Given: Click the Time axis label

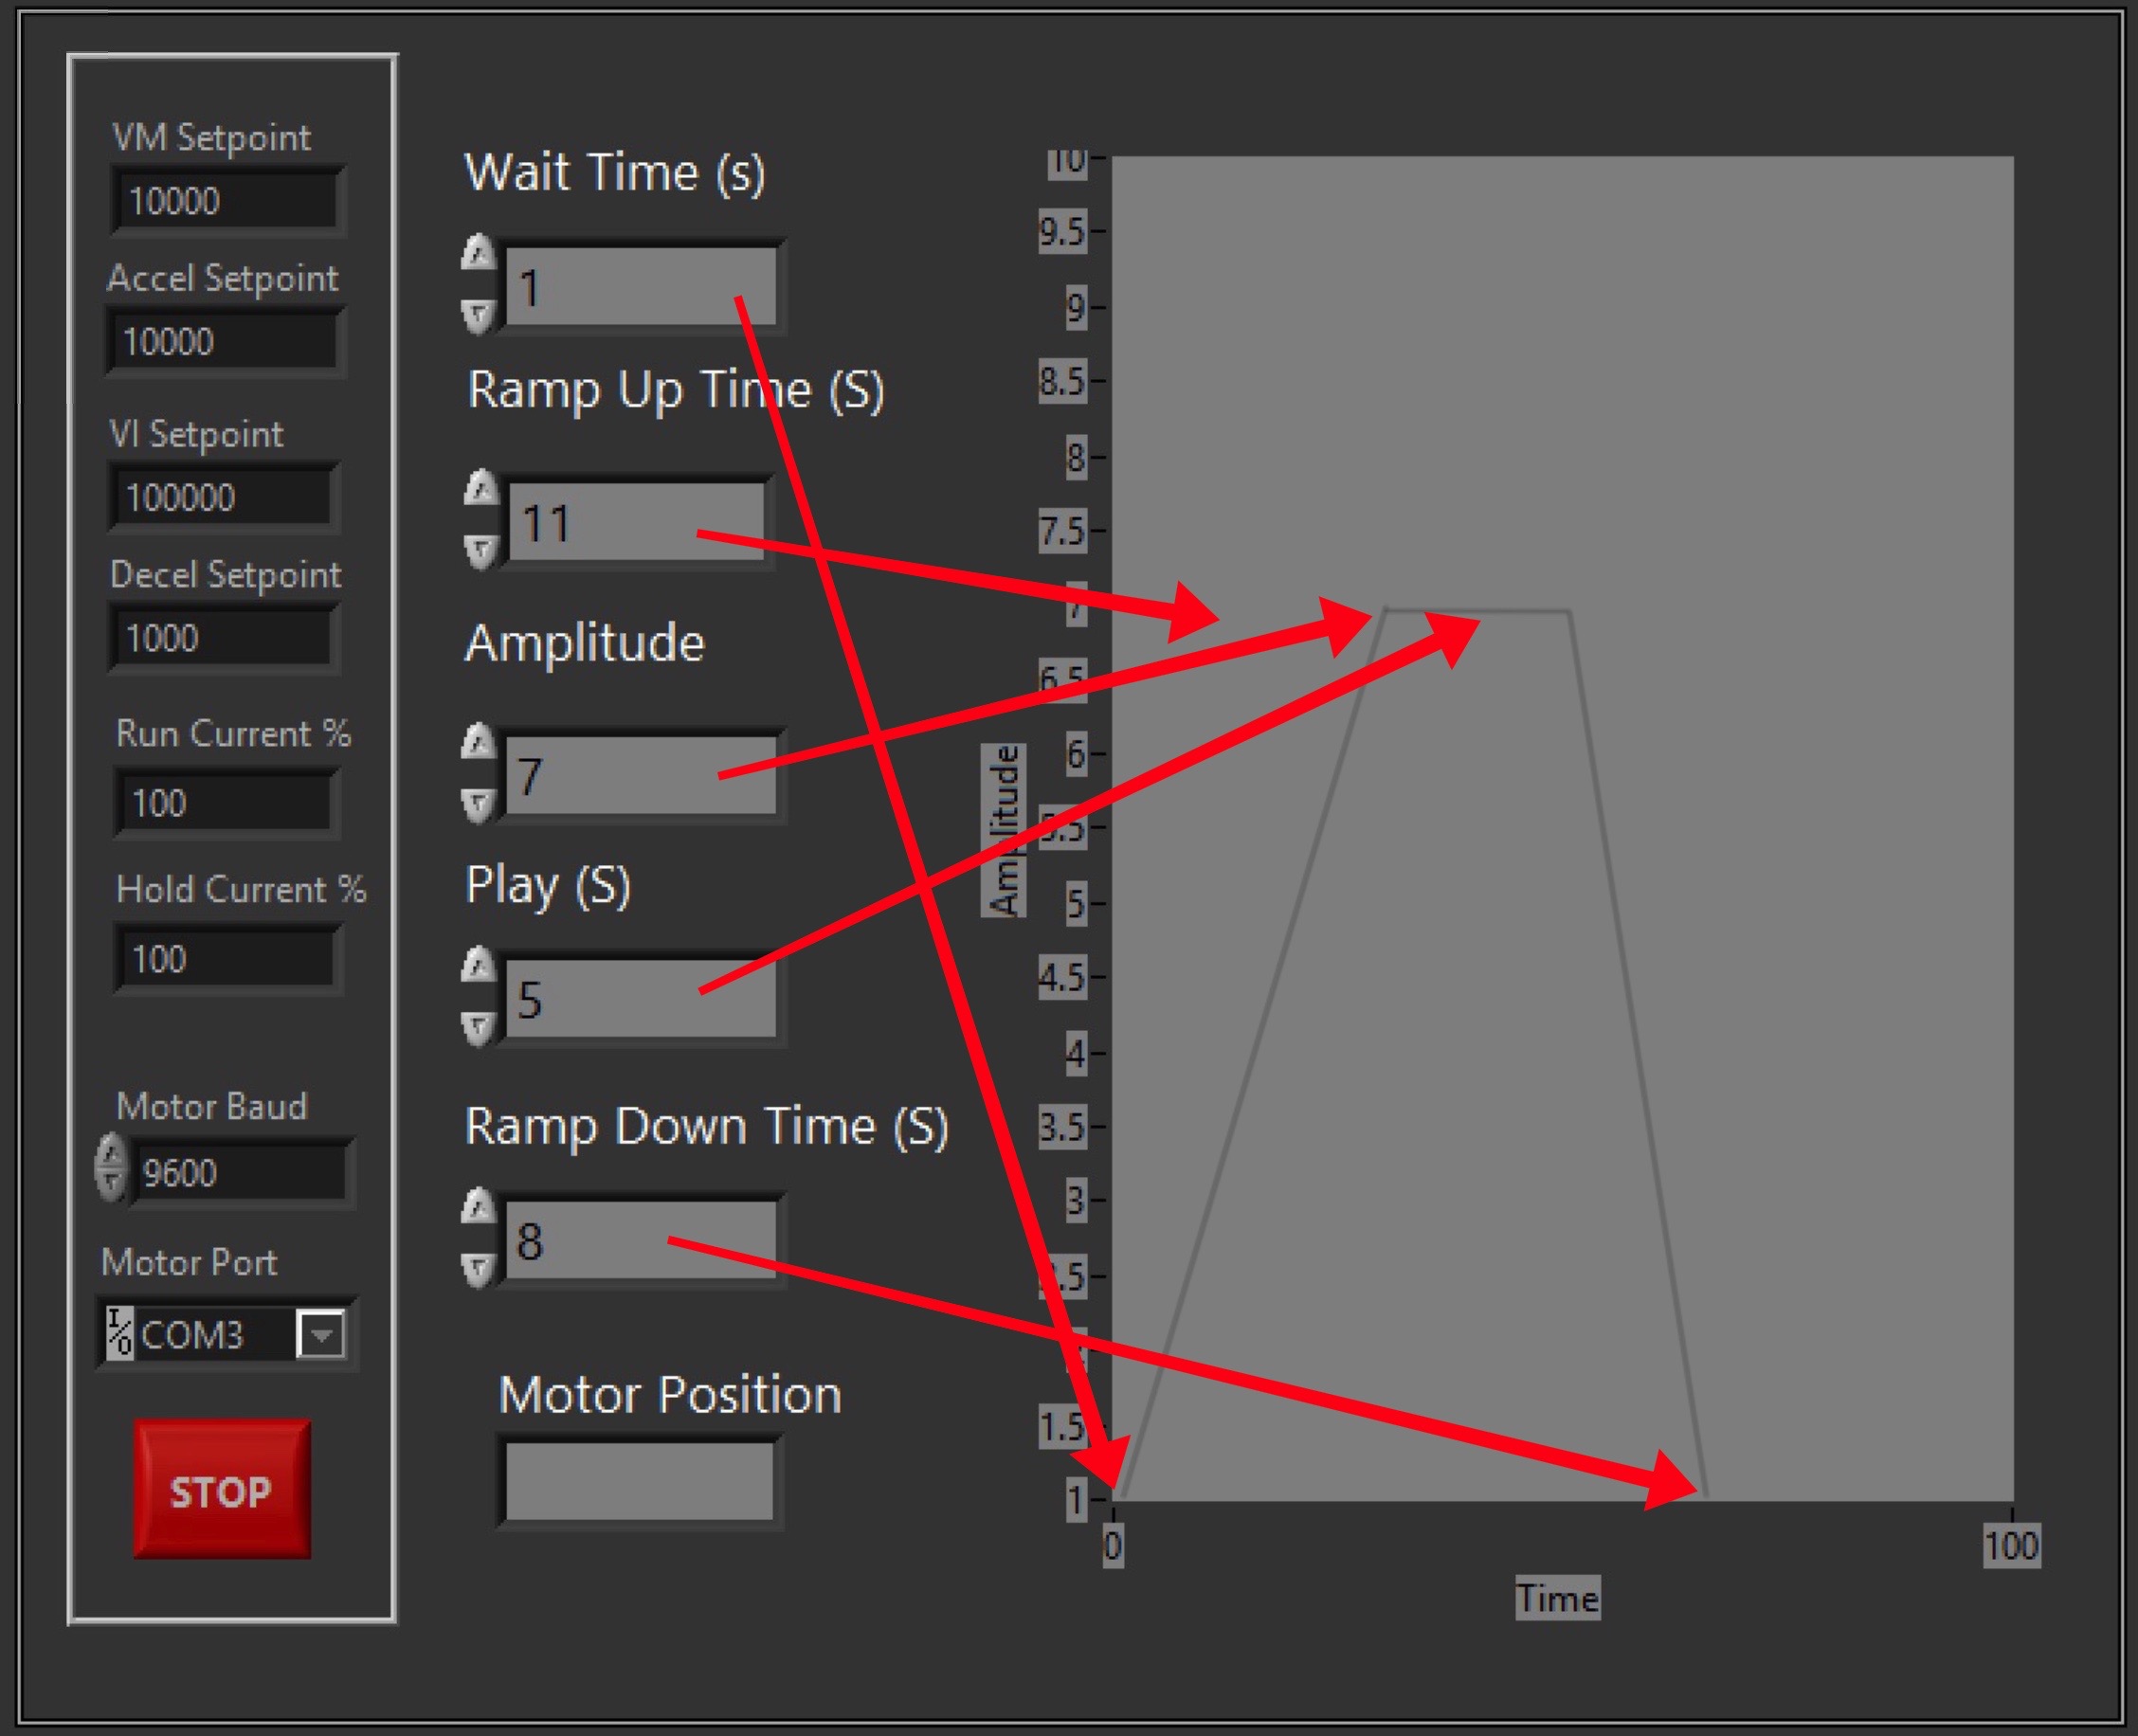Looking at the screenshot, I should click(1557, 1597).
